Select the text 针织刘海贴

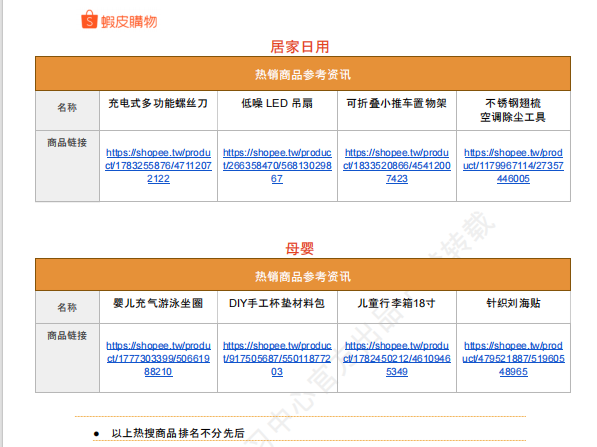coord(513,303)
